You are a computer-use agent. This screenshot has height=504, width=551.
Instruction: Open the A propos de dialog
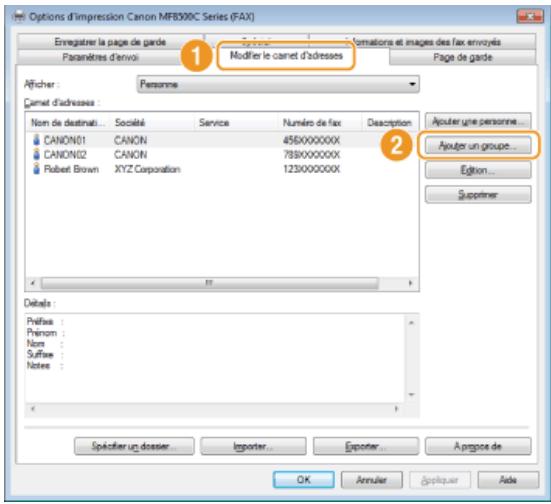pos(478,446)
